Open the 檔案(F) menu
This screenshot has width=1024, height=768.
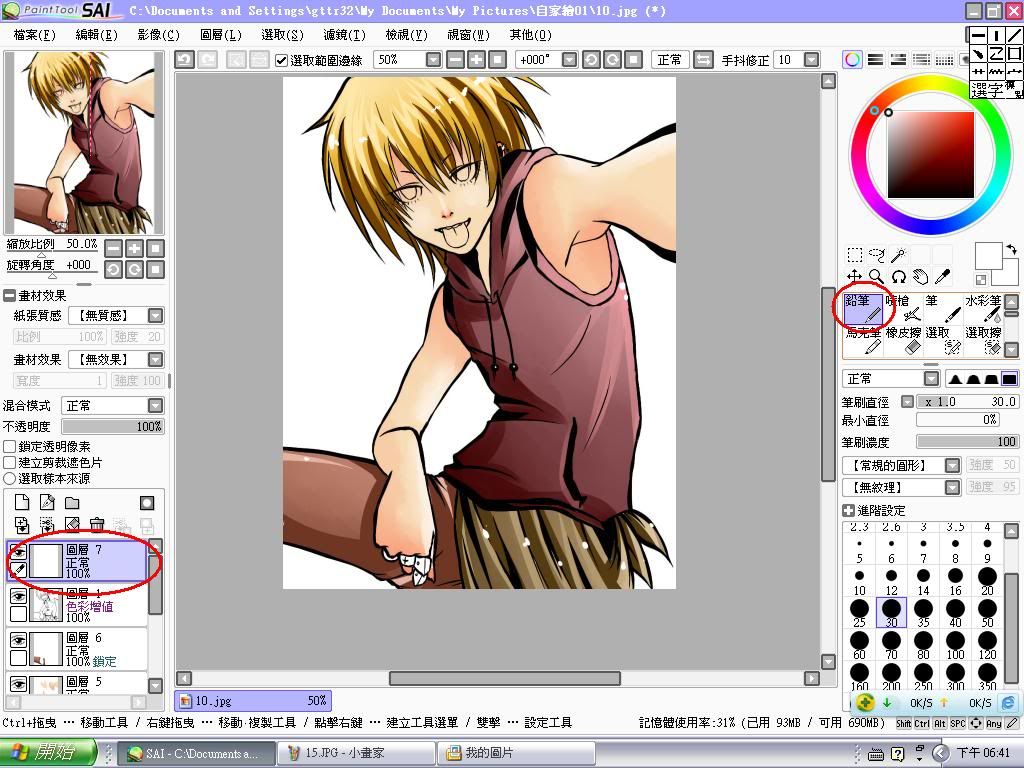[x=35, y=35]
